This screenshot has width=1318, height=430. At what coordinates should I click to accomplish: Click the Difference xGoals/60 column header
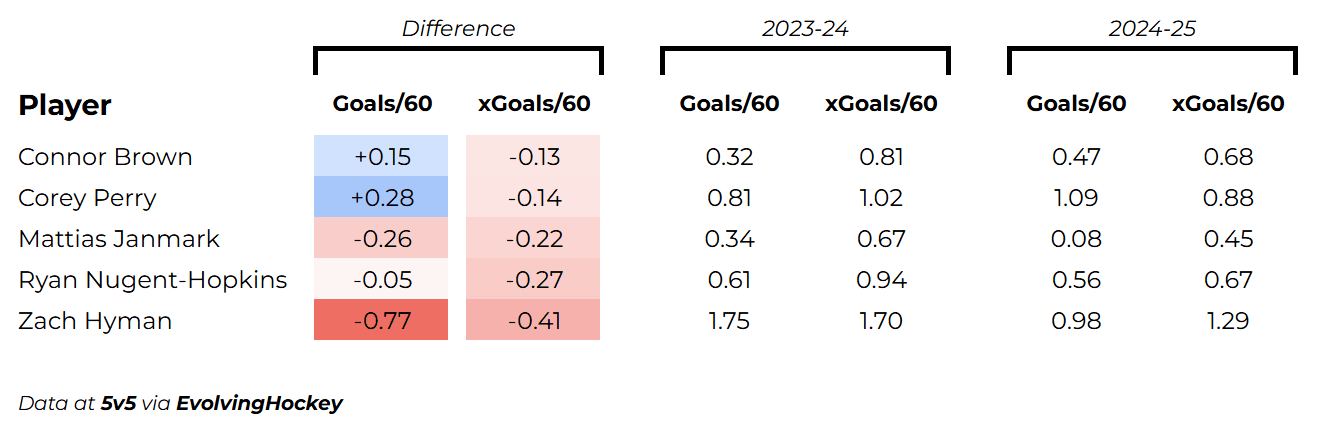(534, 104)
